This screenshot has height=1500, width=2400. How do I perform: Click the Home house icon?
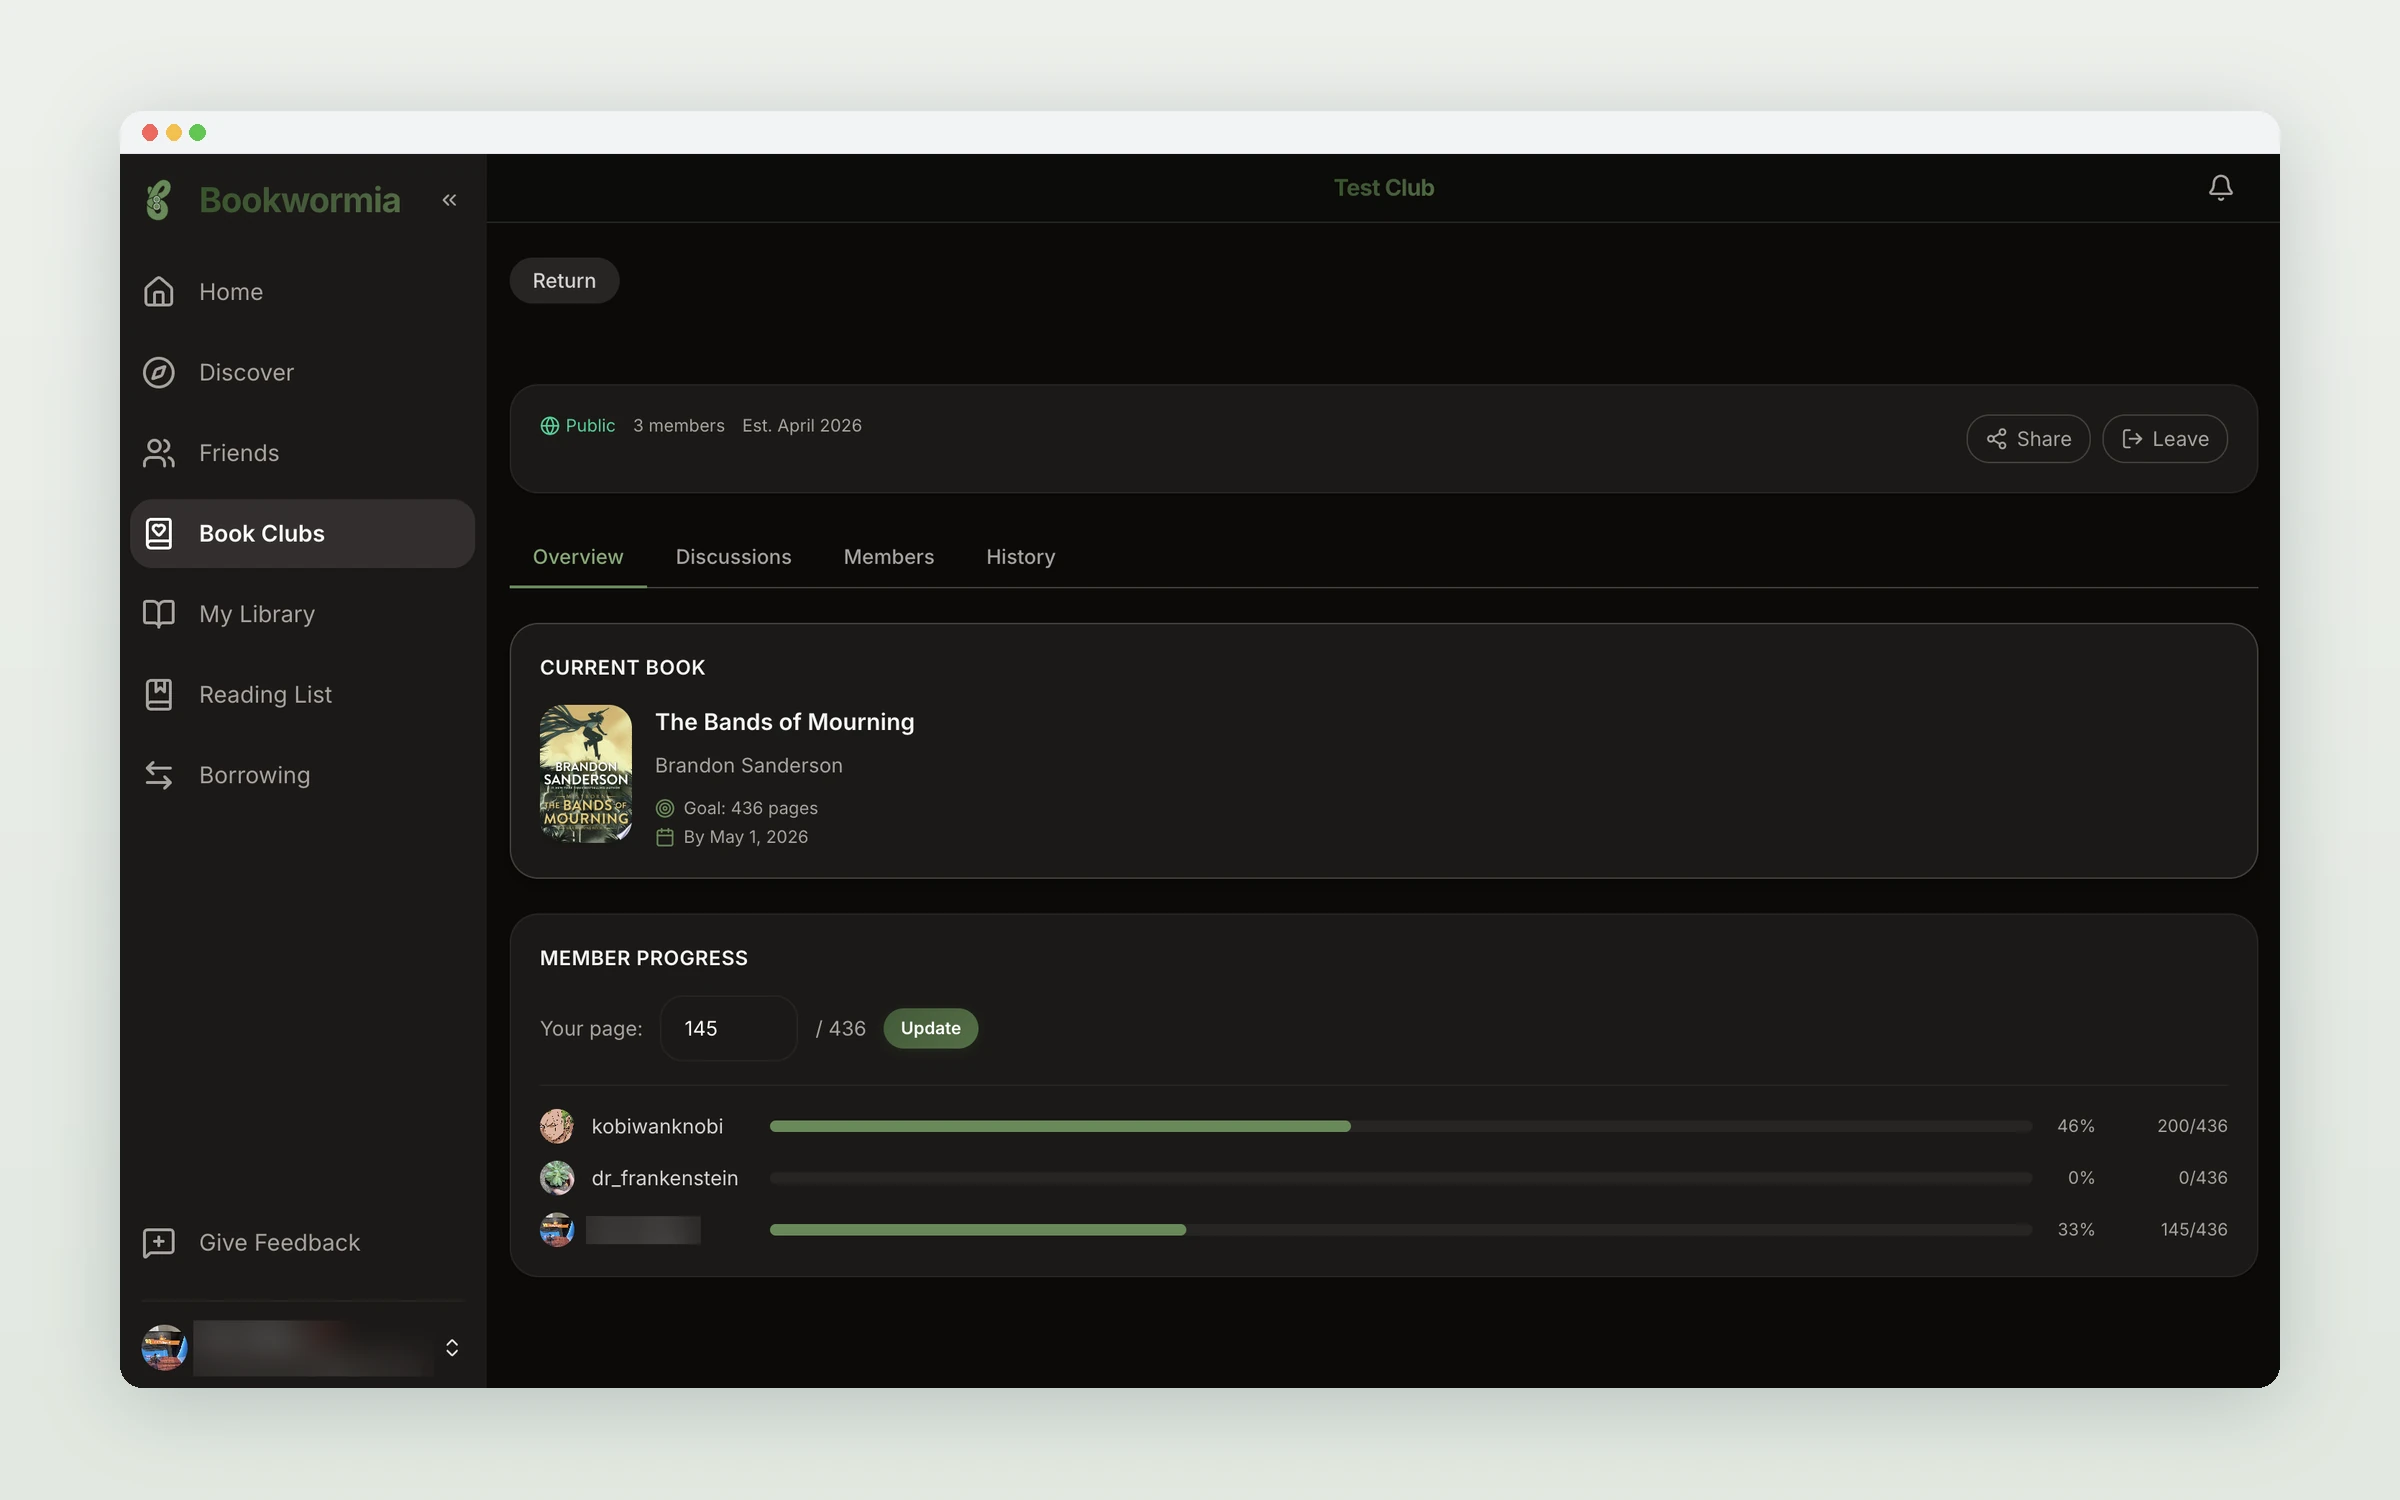(158, 291)
